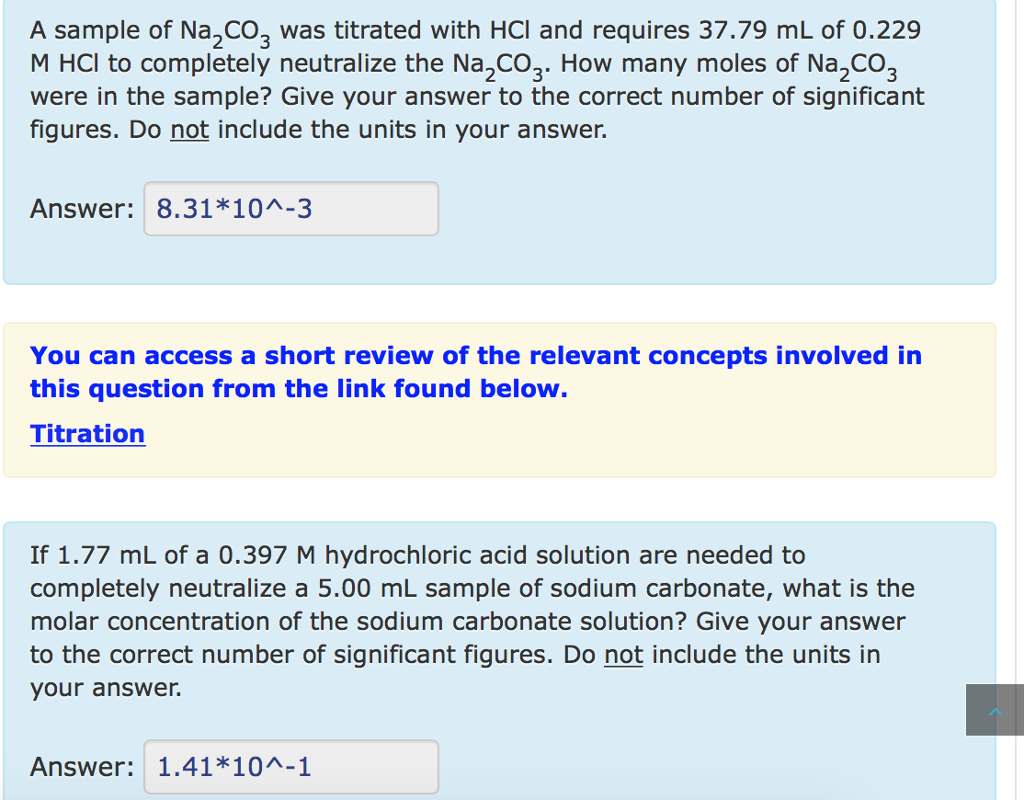Click the underlined 'not' in the hydrochloric acid question
The width and height of the screenshot is (1024, 800).
[x=624, y=655]
